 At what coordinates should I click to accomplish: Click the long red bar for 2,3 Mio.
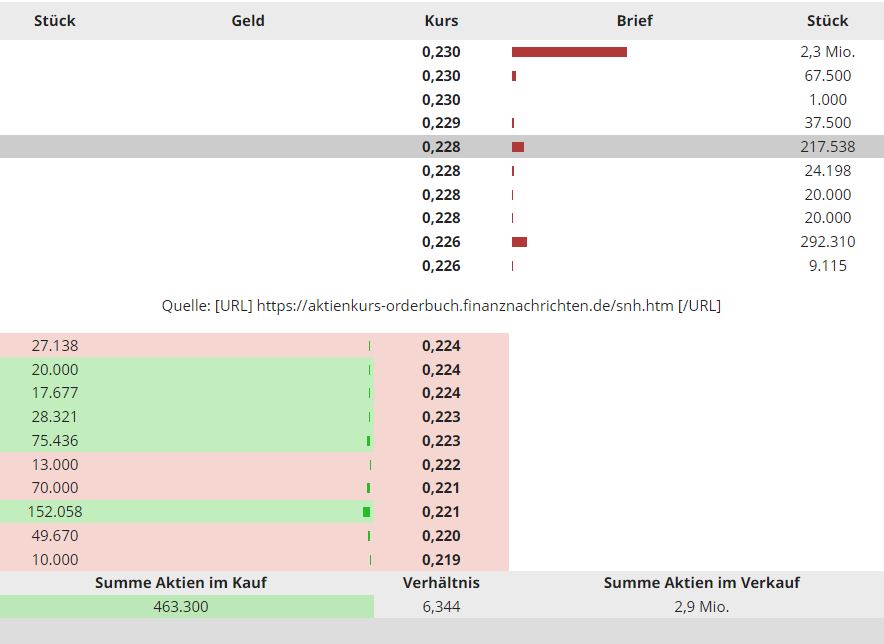(569, 52)
